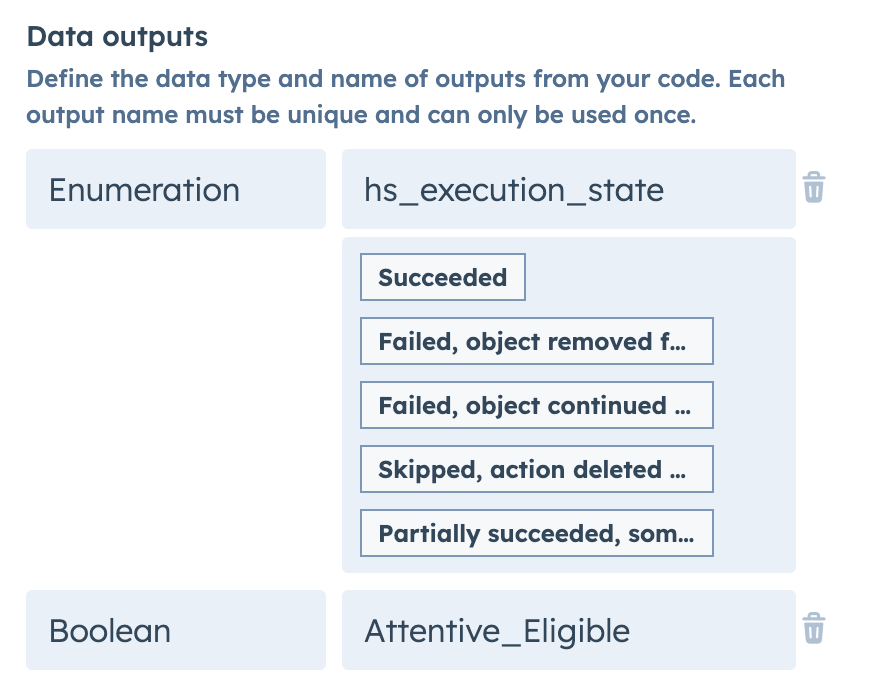The height and width of the screenshot is (690, 870).
Task: Select the 'Skipped, action deleted' value chip
Action: coord(536,469)
